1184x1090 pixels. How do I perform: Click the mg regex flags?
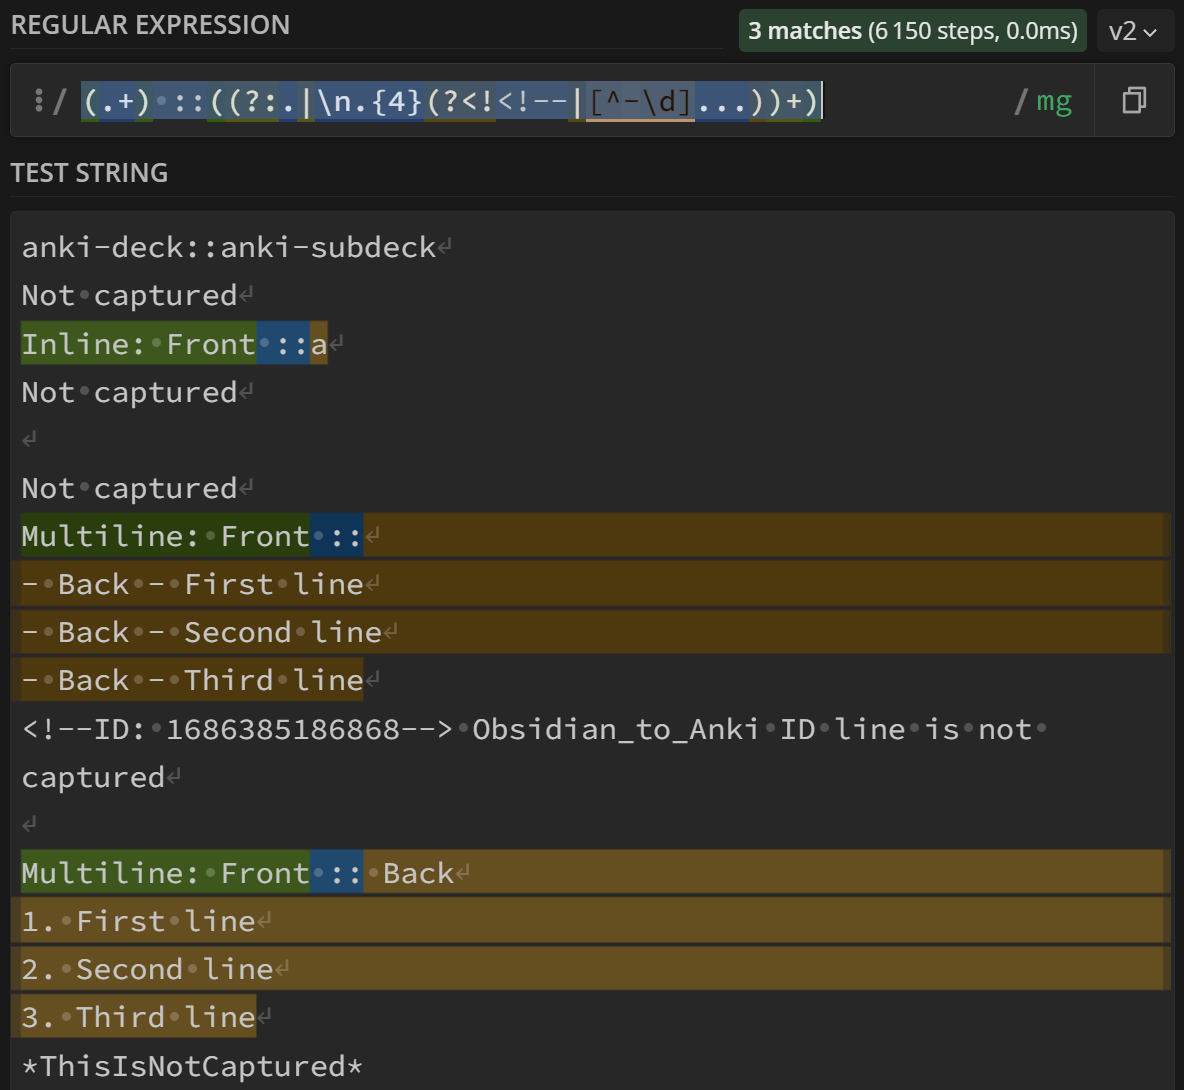point(1054,101)
